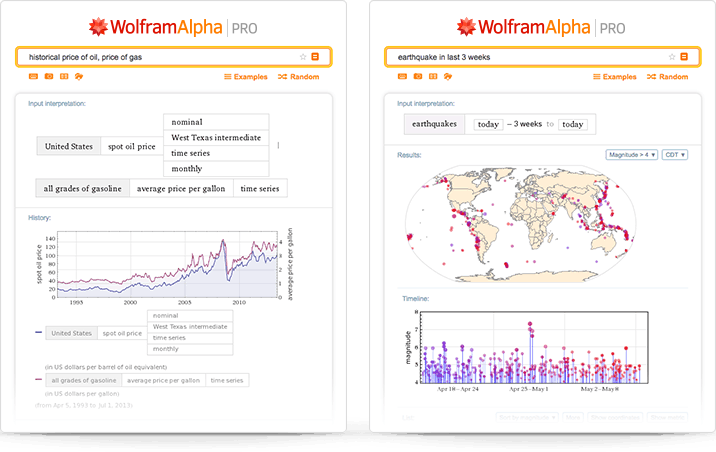Open the 'Sort by magnitude' dropdown
The width and height of the screenshot is (716, 452).
point(526,417)
